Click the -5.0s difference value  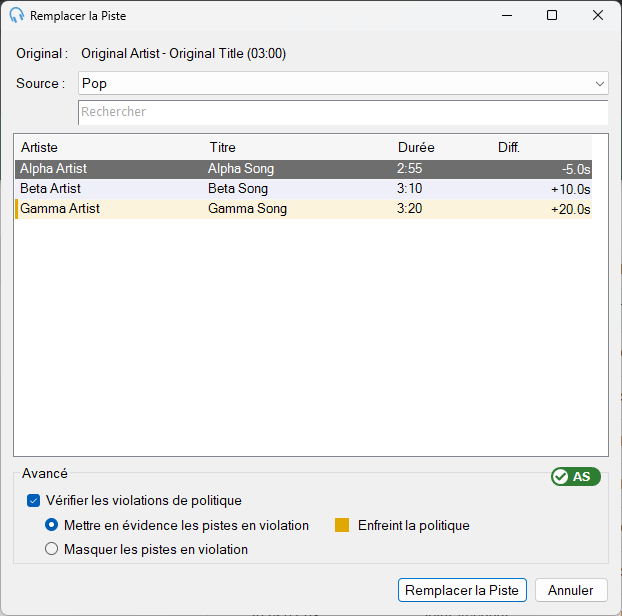tap(576, 169)
